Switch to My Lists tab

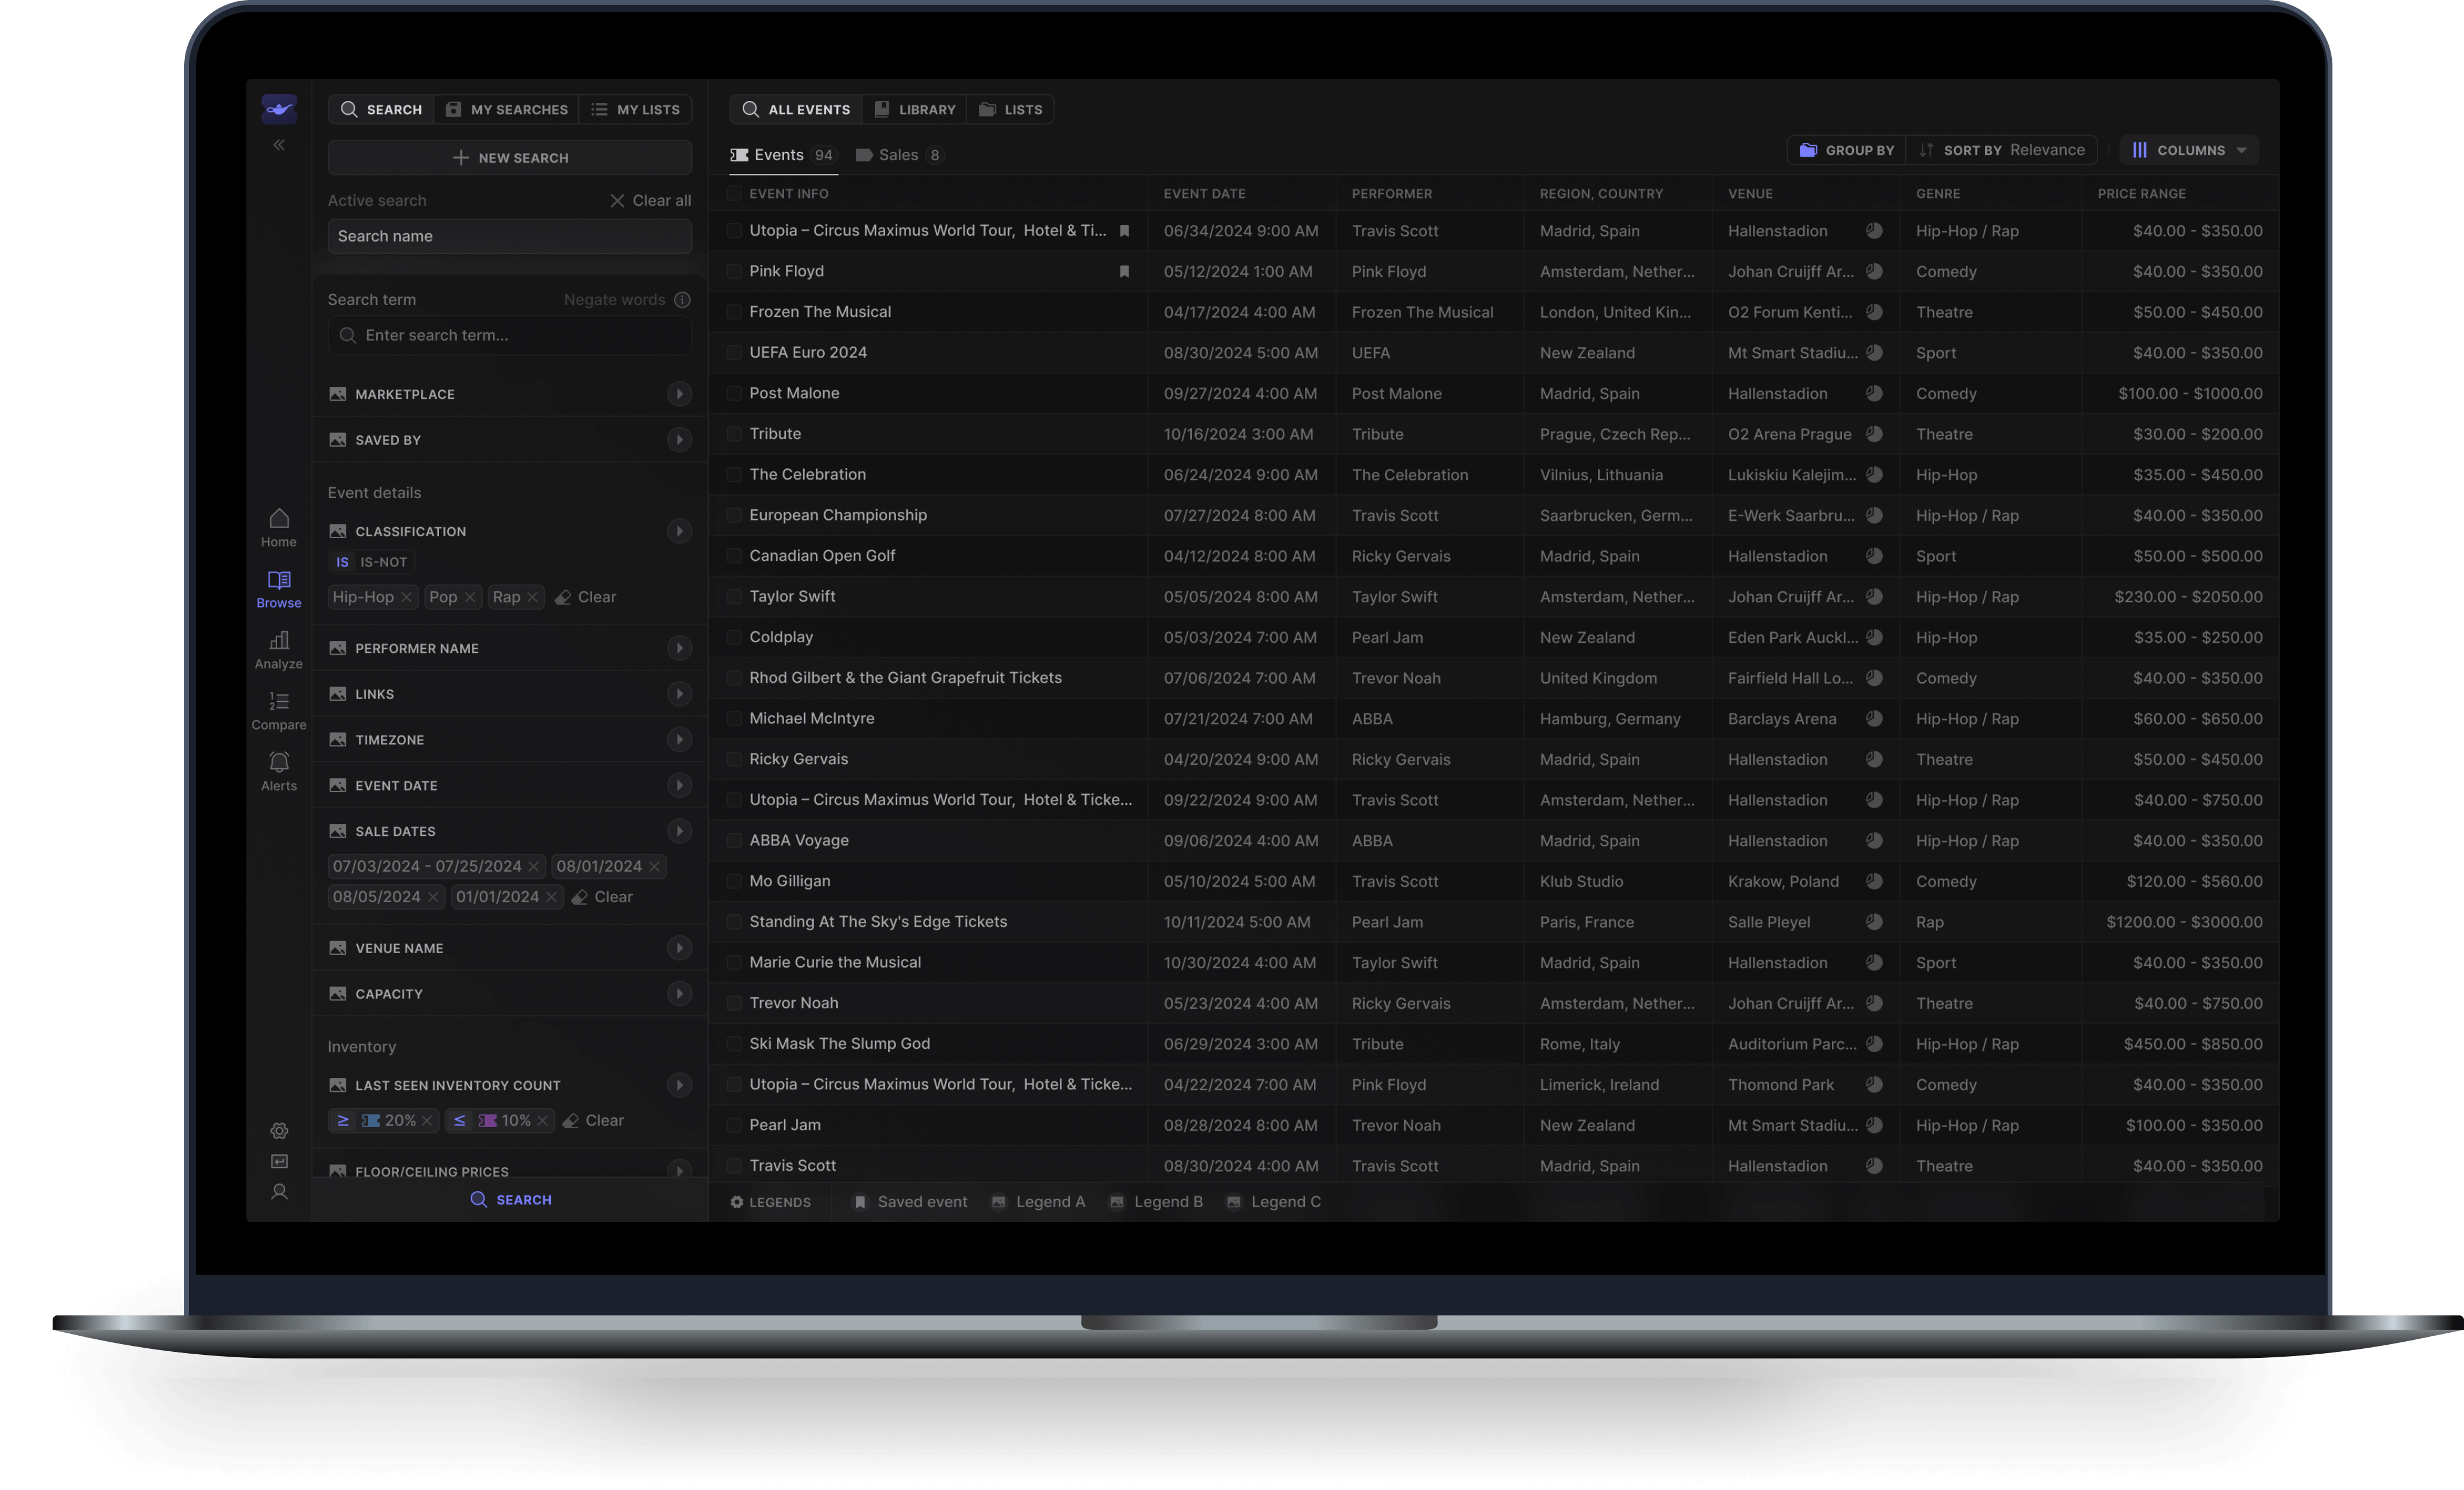636,109
